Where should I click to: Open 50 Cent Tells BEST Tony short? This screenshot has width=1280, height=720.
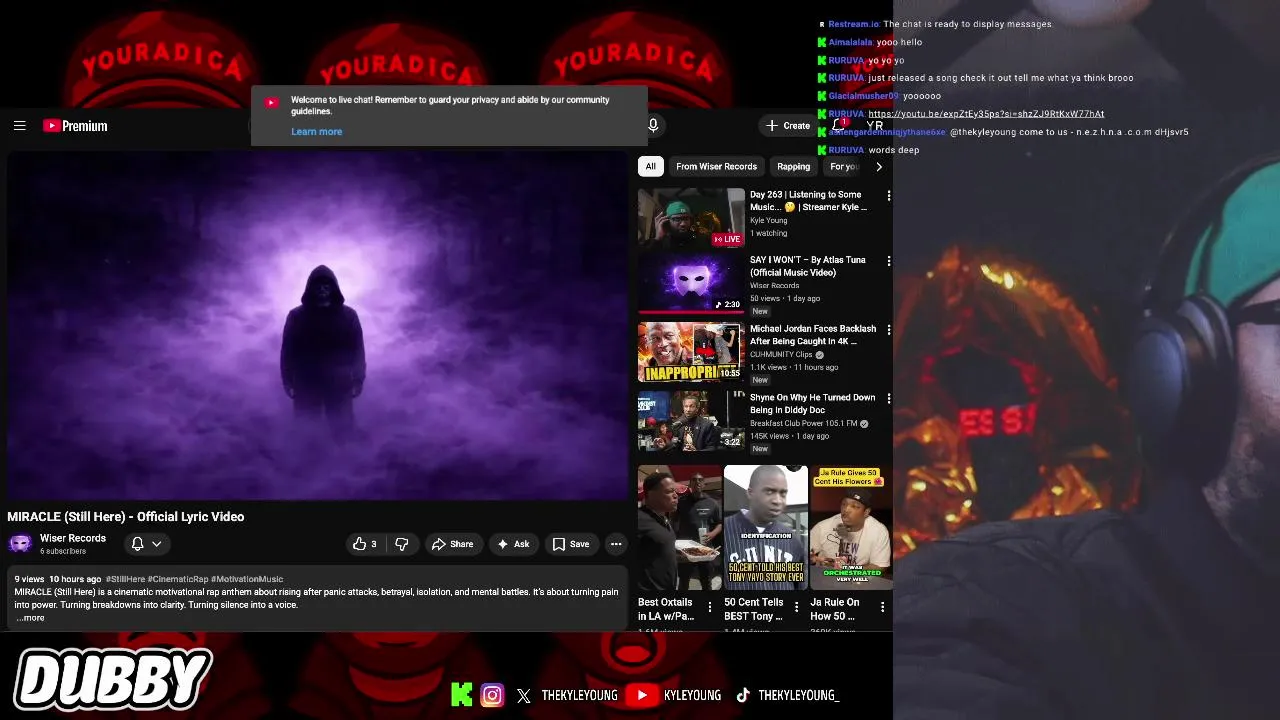[765, 528]
